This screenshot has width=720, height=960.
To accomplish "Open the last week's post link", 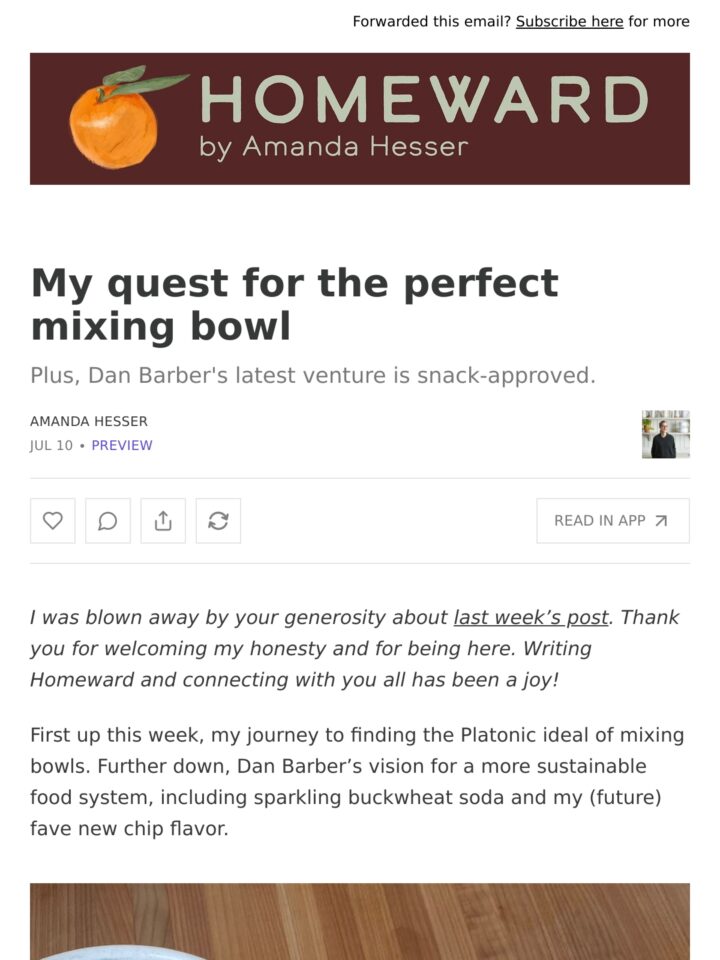I will [x=531, y=617].
